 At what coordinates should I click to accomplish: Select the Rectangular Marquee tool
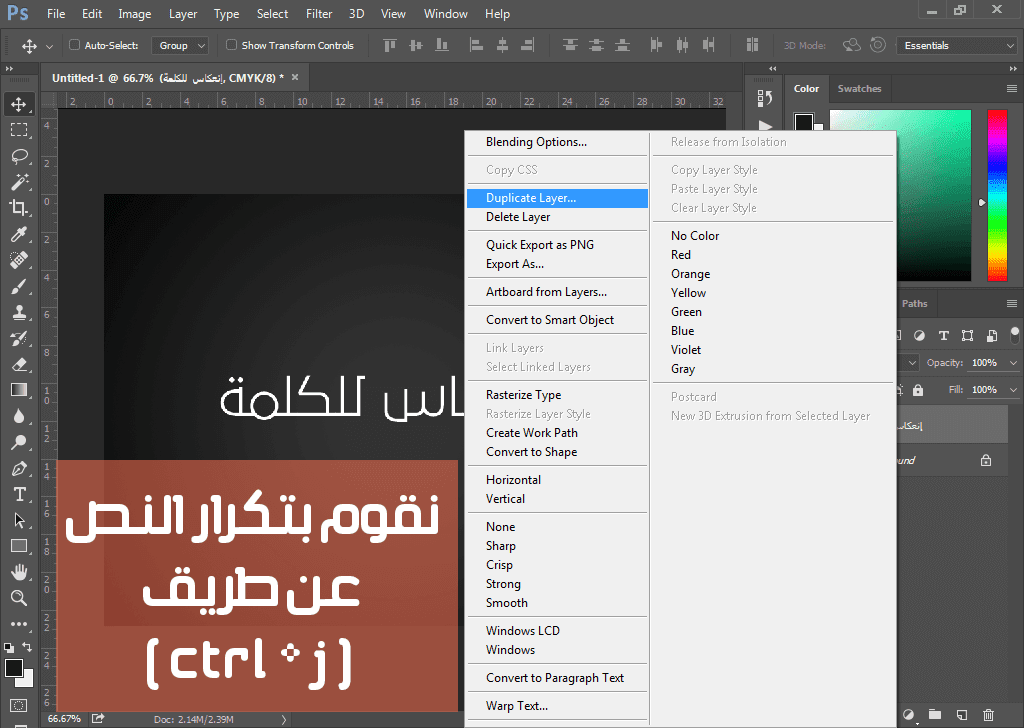pyautogui.click(x=19, y=130)
